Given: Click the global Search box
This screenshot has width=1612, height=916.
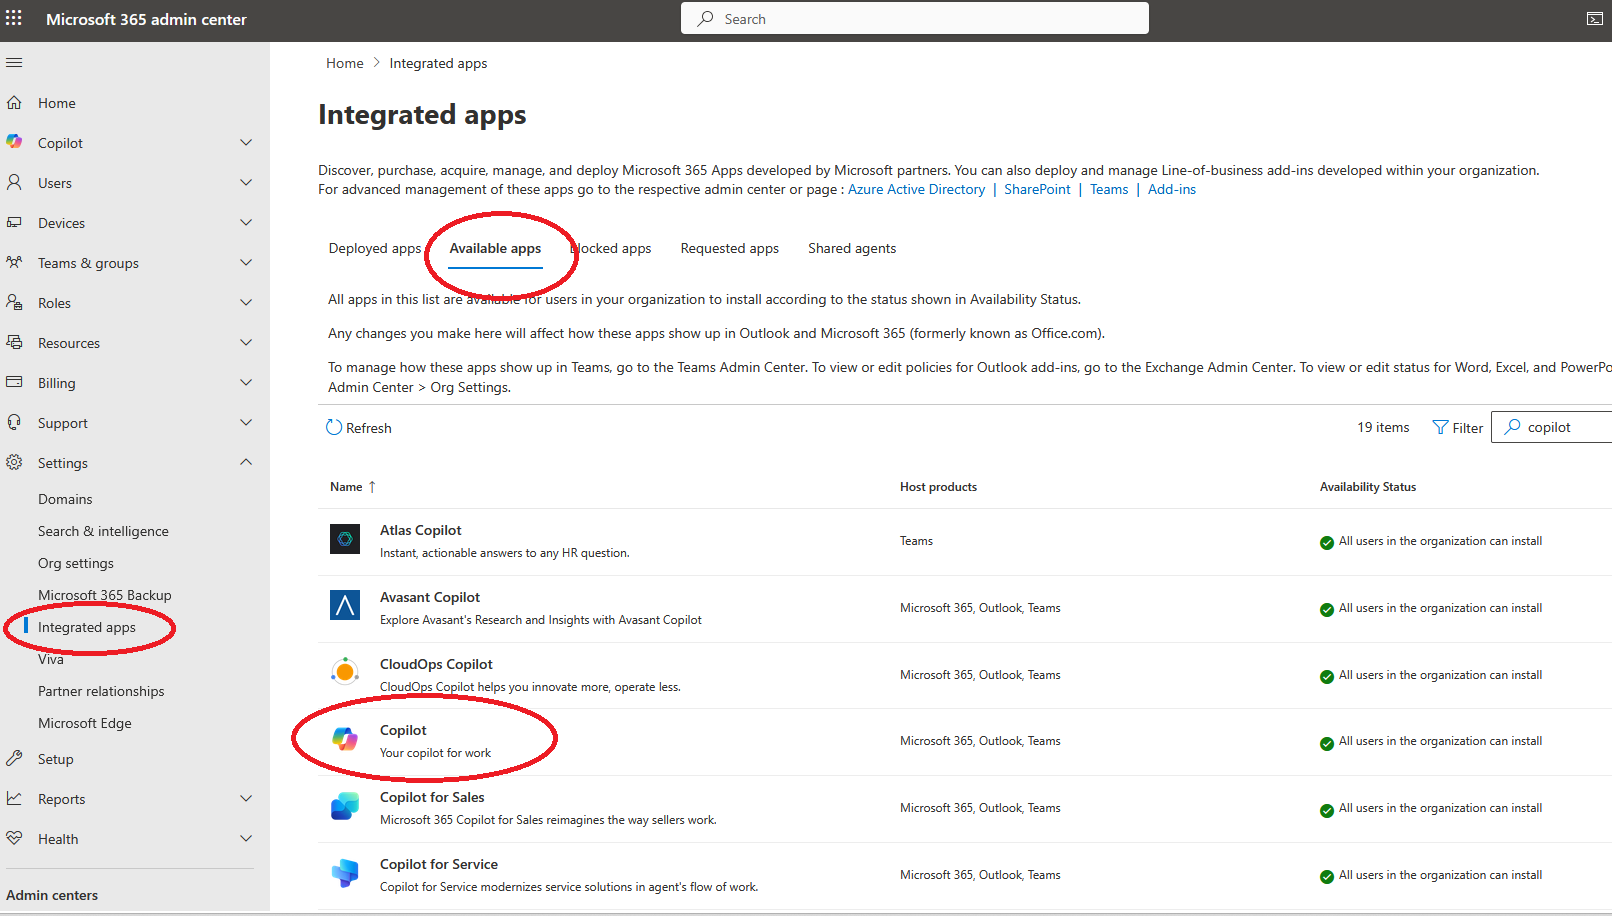Looking at the screenshot, I should 915,18.
